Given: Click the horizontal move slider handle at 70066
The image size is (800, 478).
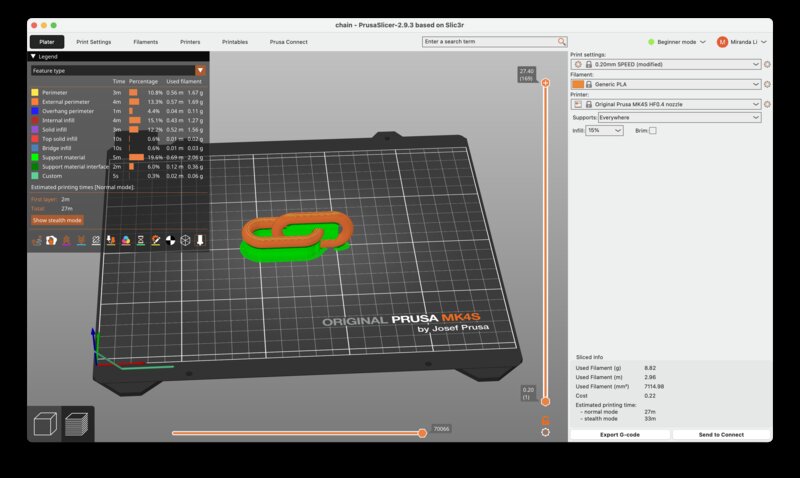Looking at the screenshot, I should [424, 432].
